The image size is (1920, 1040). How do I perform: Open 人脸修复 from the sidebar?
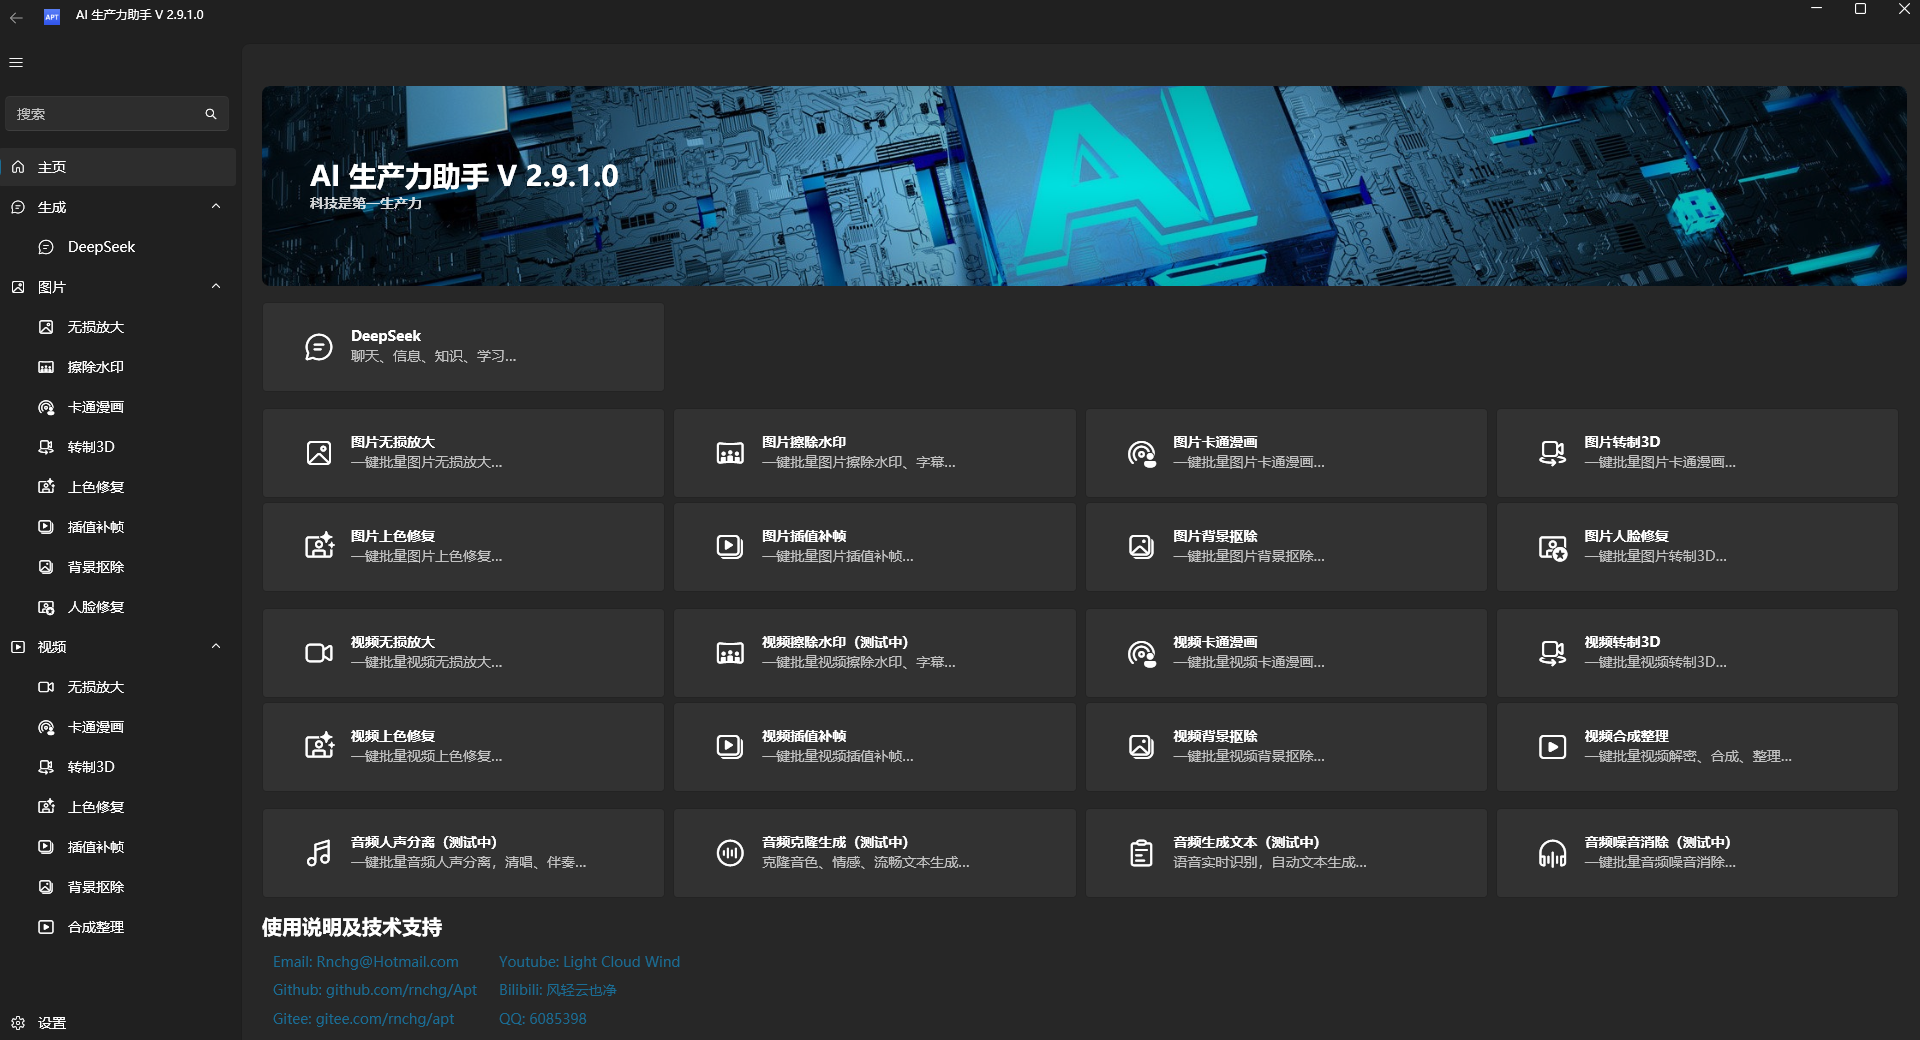click(95, 607)
